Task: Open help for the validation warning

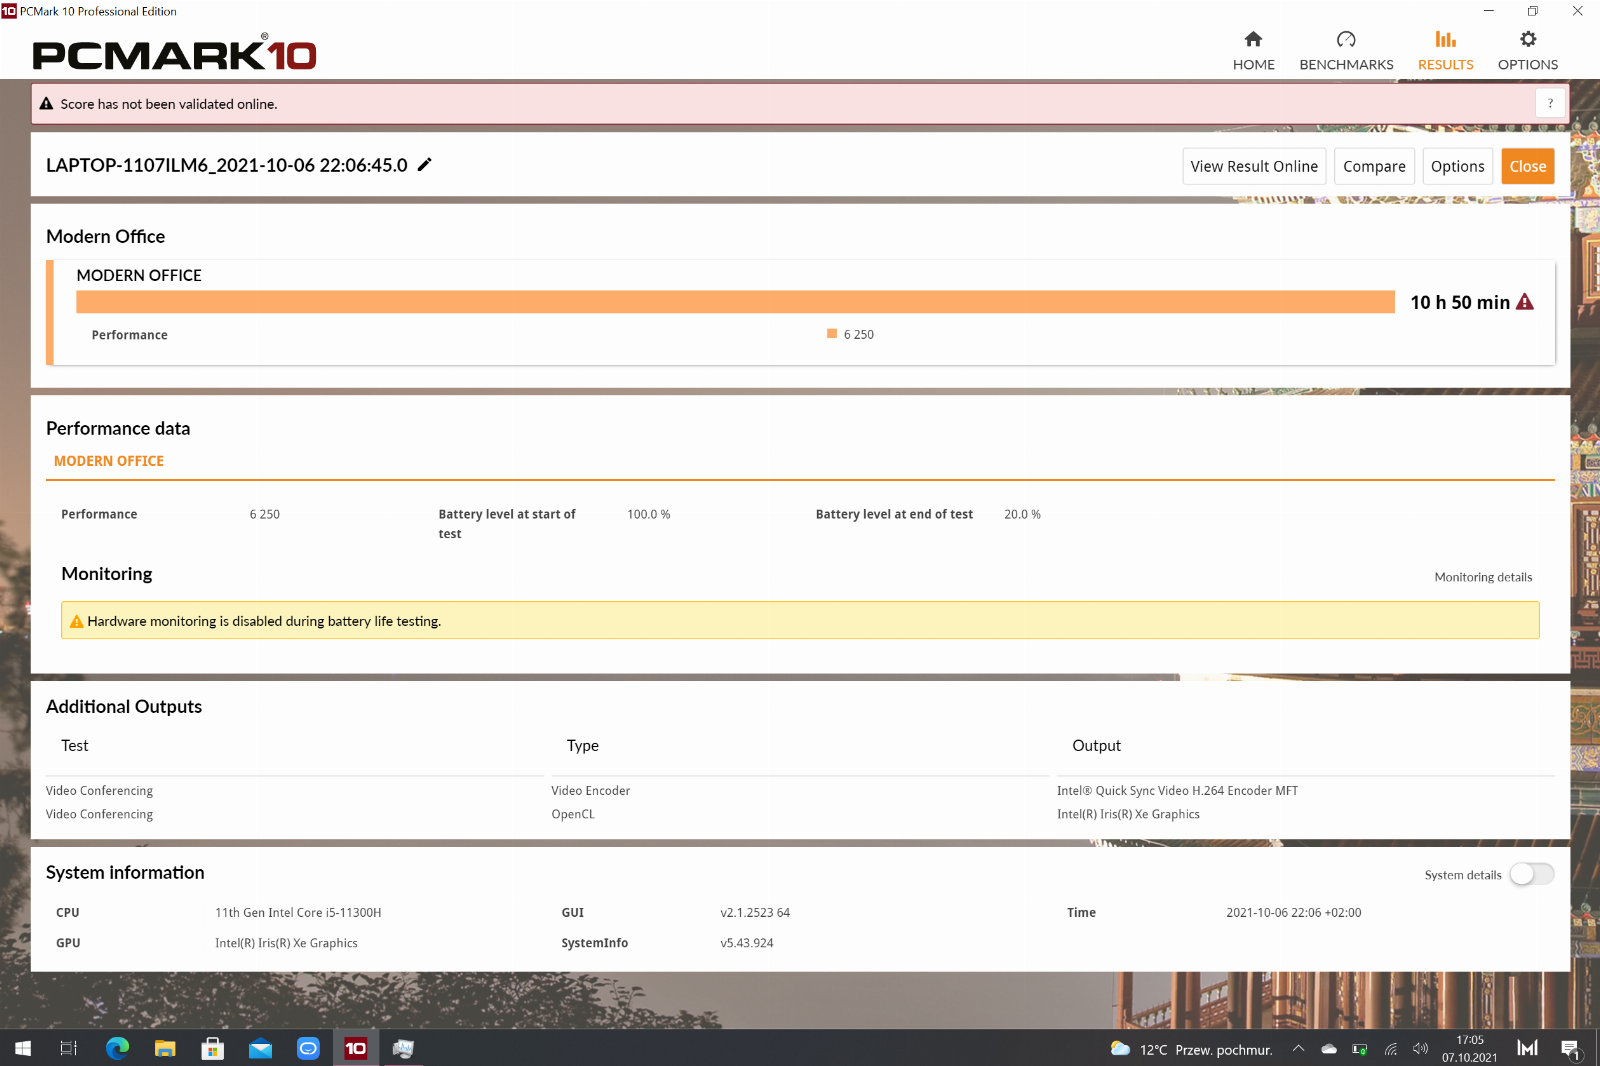Action: [1550, 104]
